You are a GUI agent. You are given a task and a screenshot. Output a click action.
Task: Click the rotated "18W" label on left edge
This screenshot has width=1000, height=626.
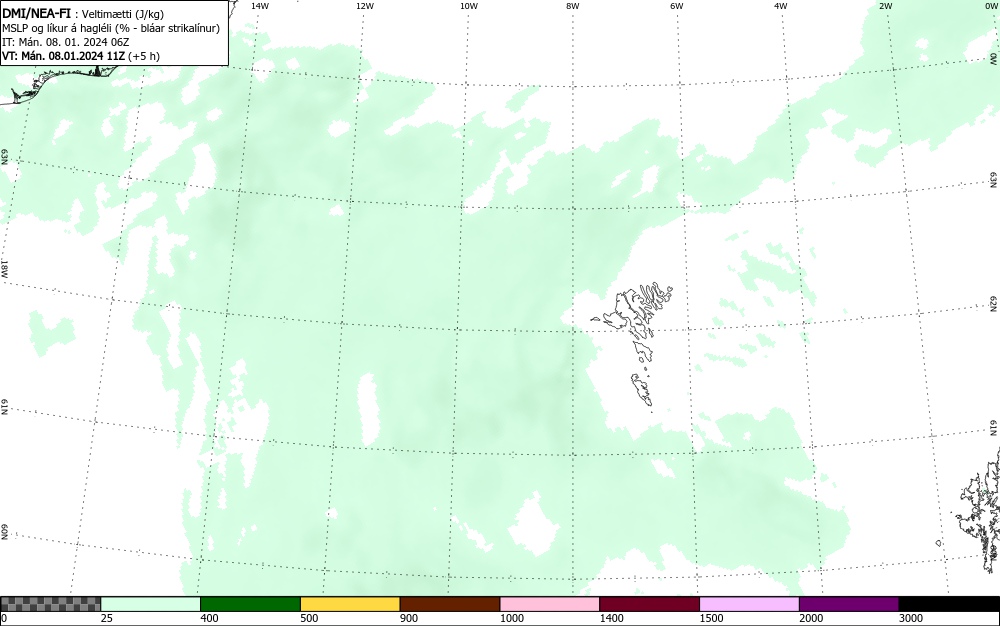coord(4,268)
